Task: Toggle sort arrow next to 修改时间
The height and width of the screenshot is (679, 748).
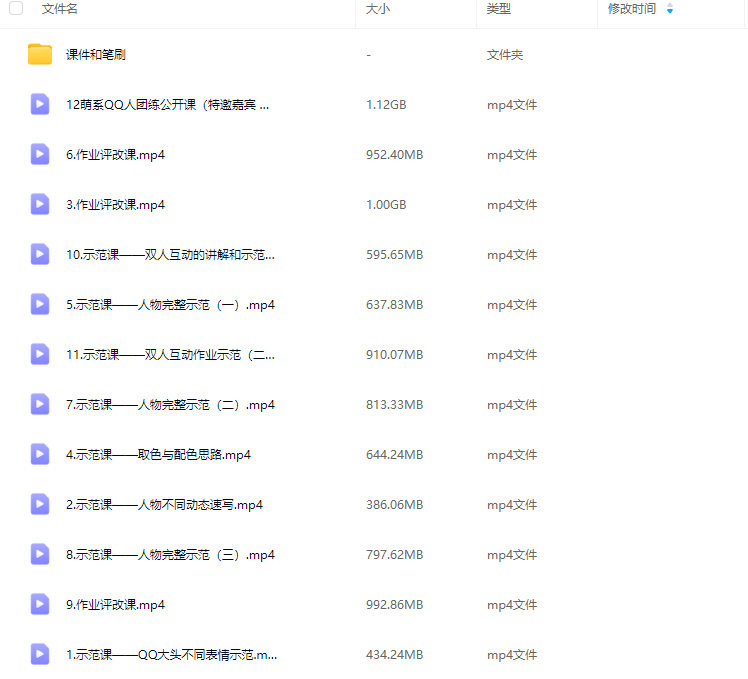Action: [x=670, y=9]
